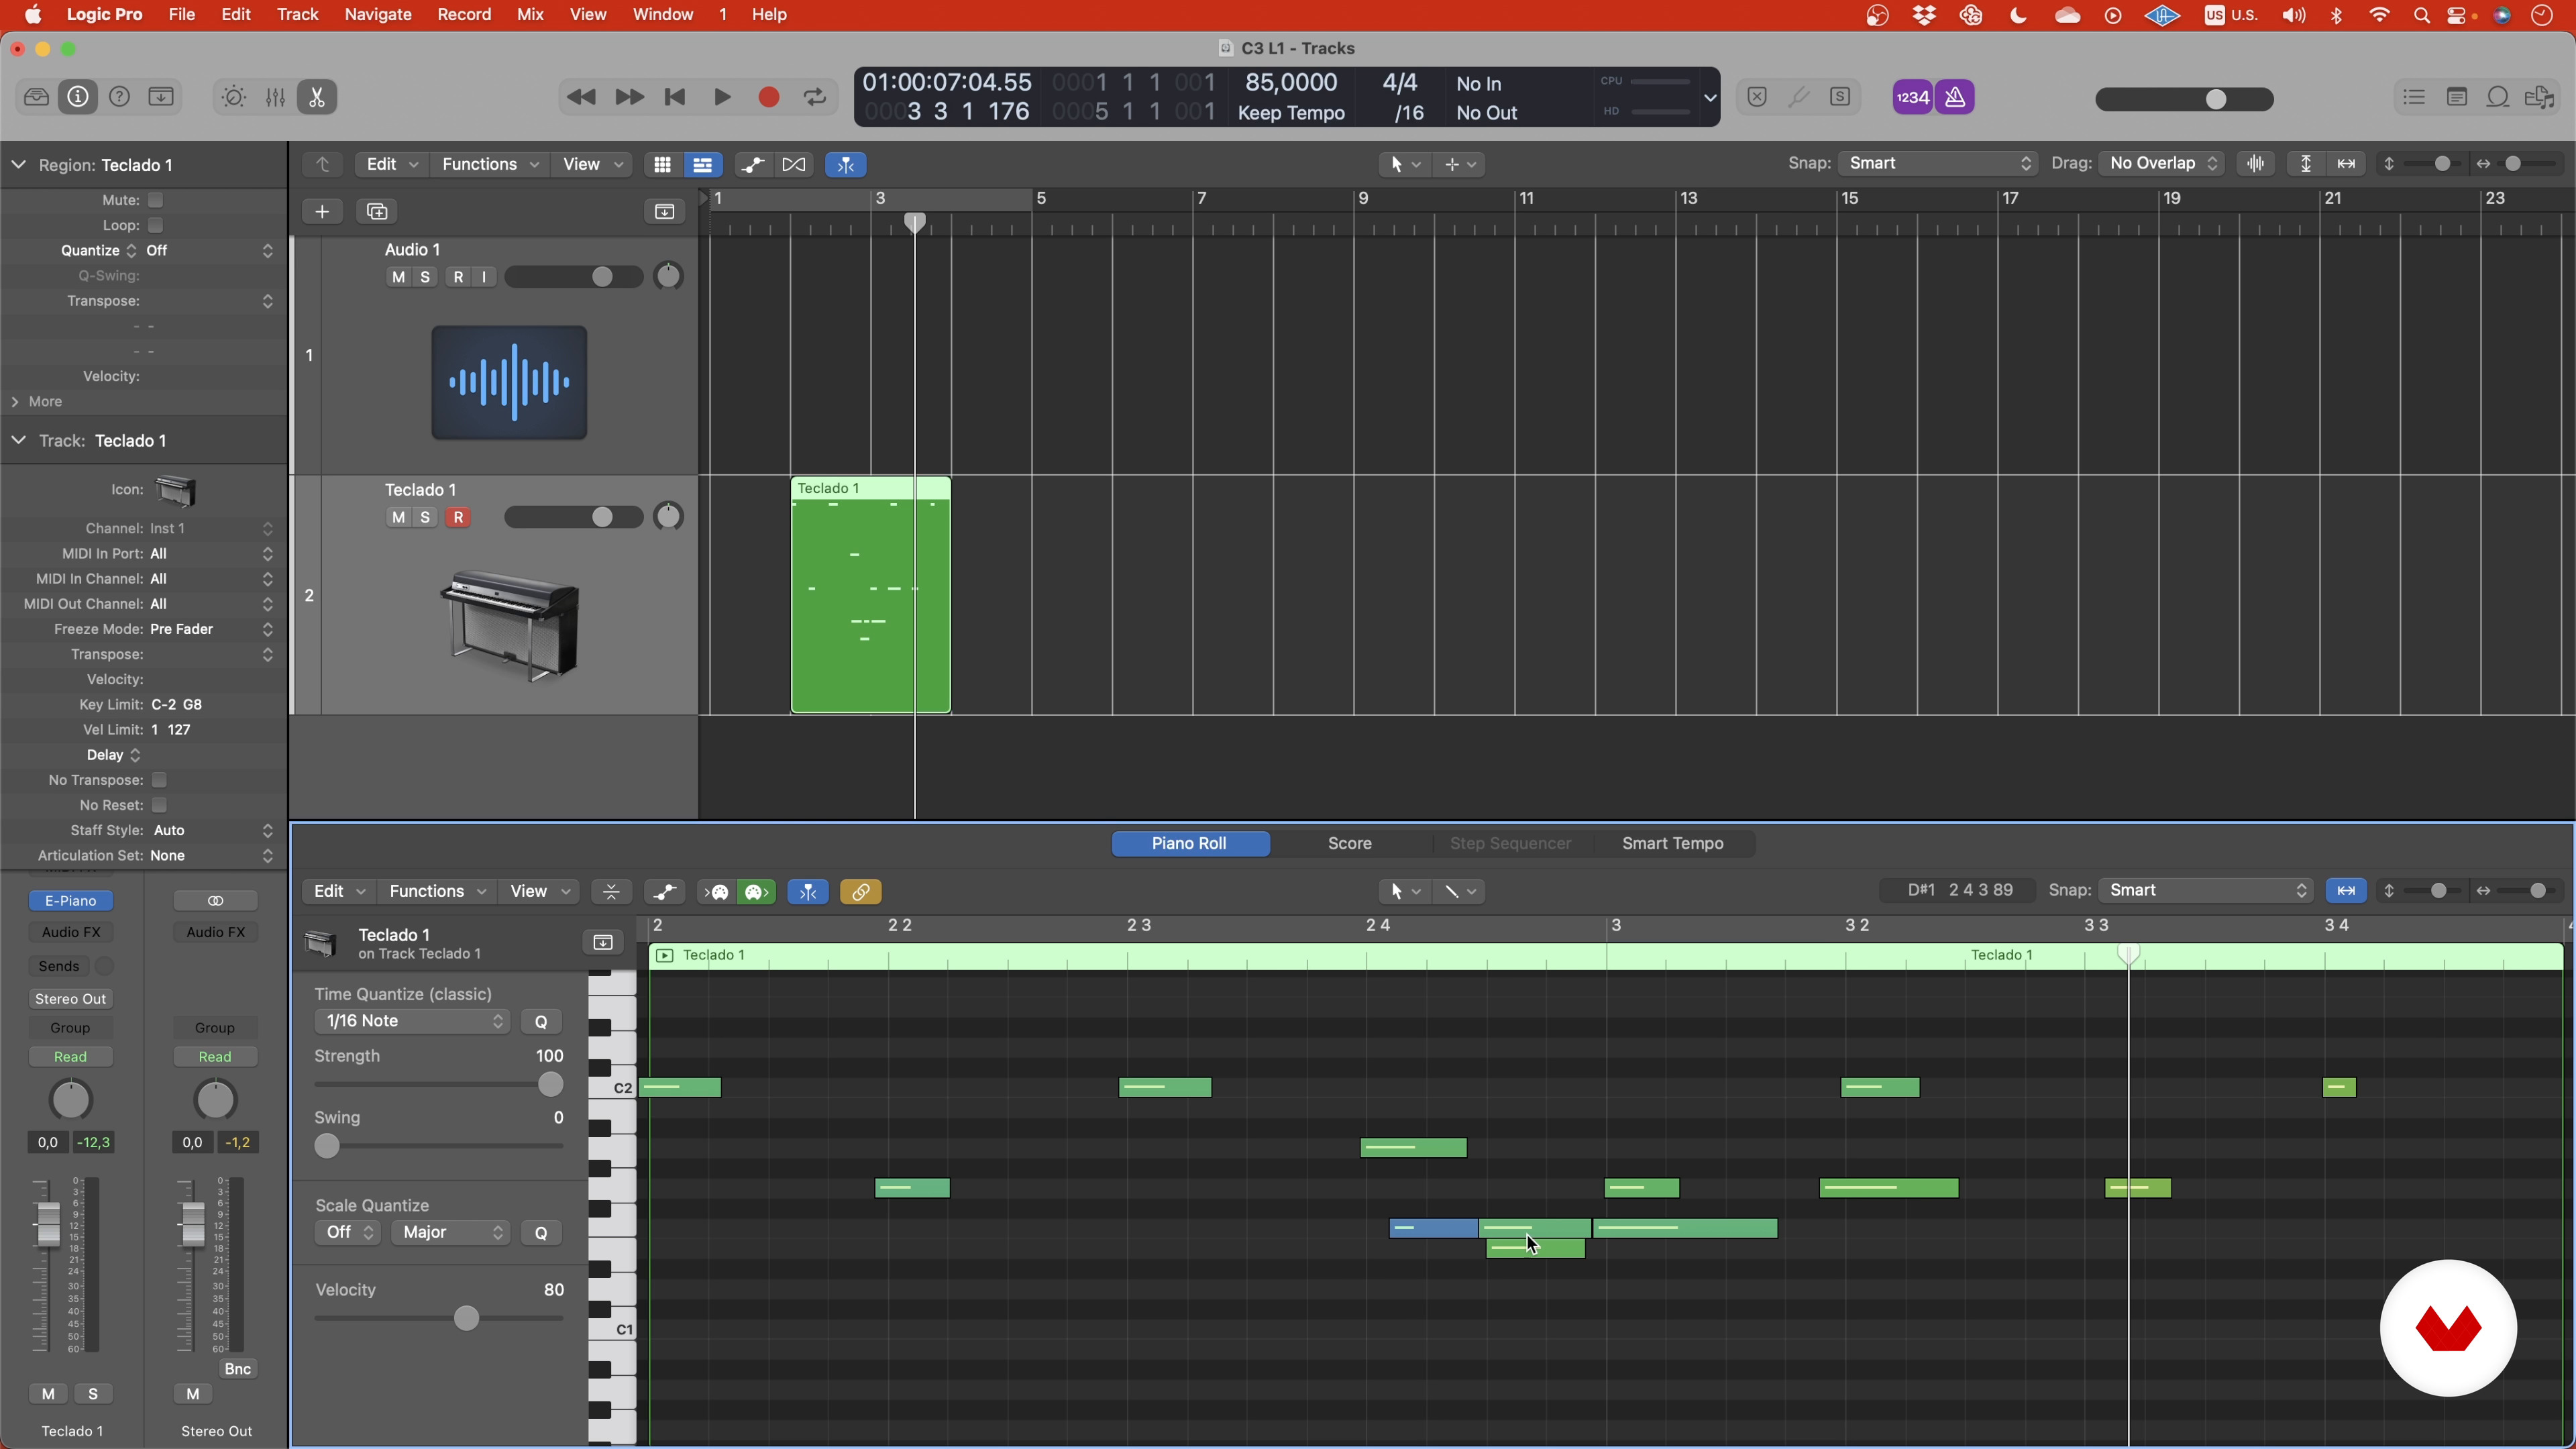
Task: Toggle MIDI In button in Piano Roll
Action: pyautogui.click(x=717, y=891)
